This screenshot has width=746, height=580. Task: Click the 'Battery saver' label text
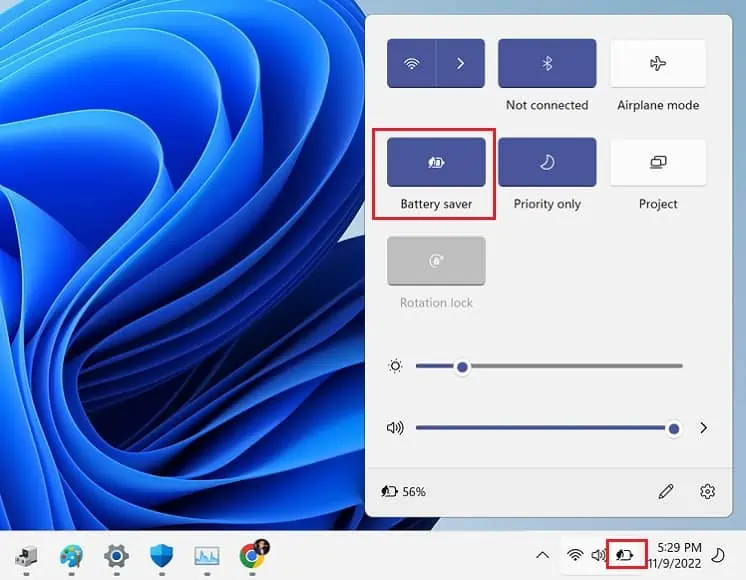tap(436, 204)
